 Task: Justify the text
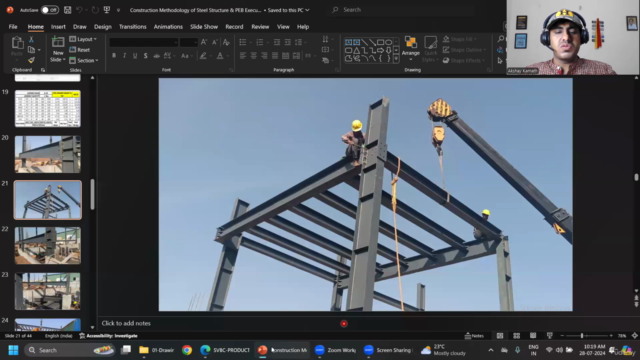point(275,56)
